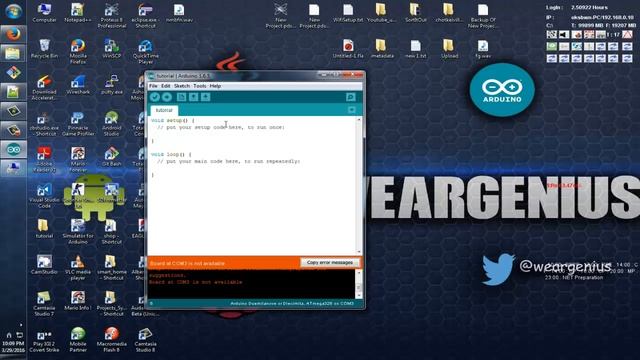Open the Wireshark desktop icon
The height and width of the screenshot is (360, 640).
tap(78, 84)
